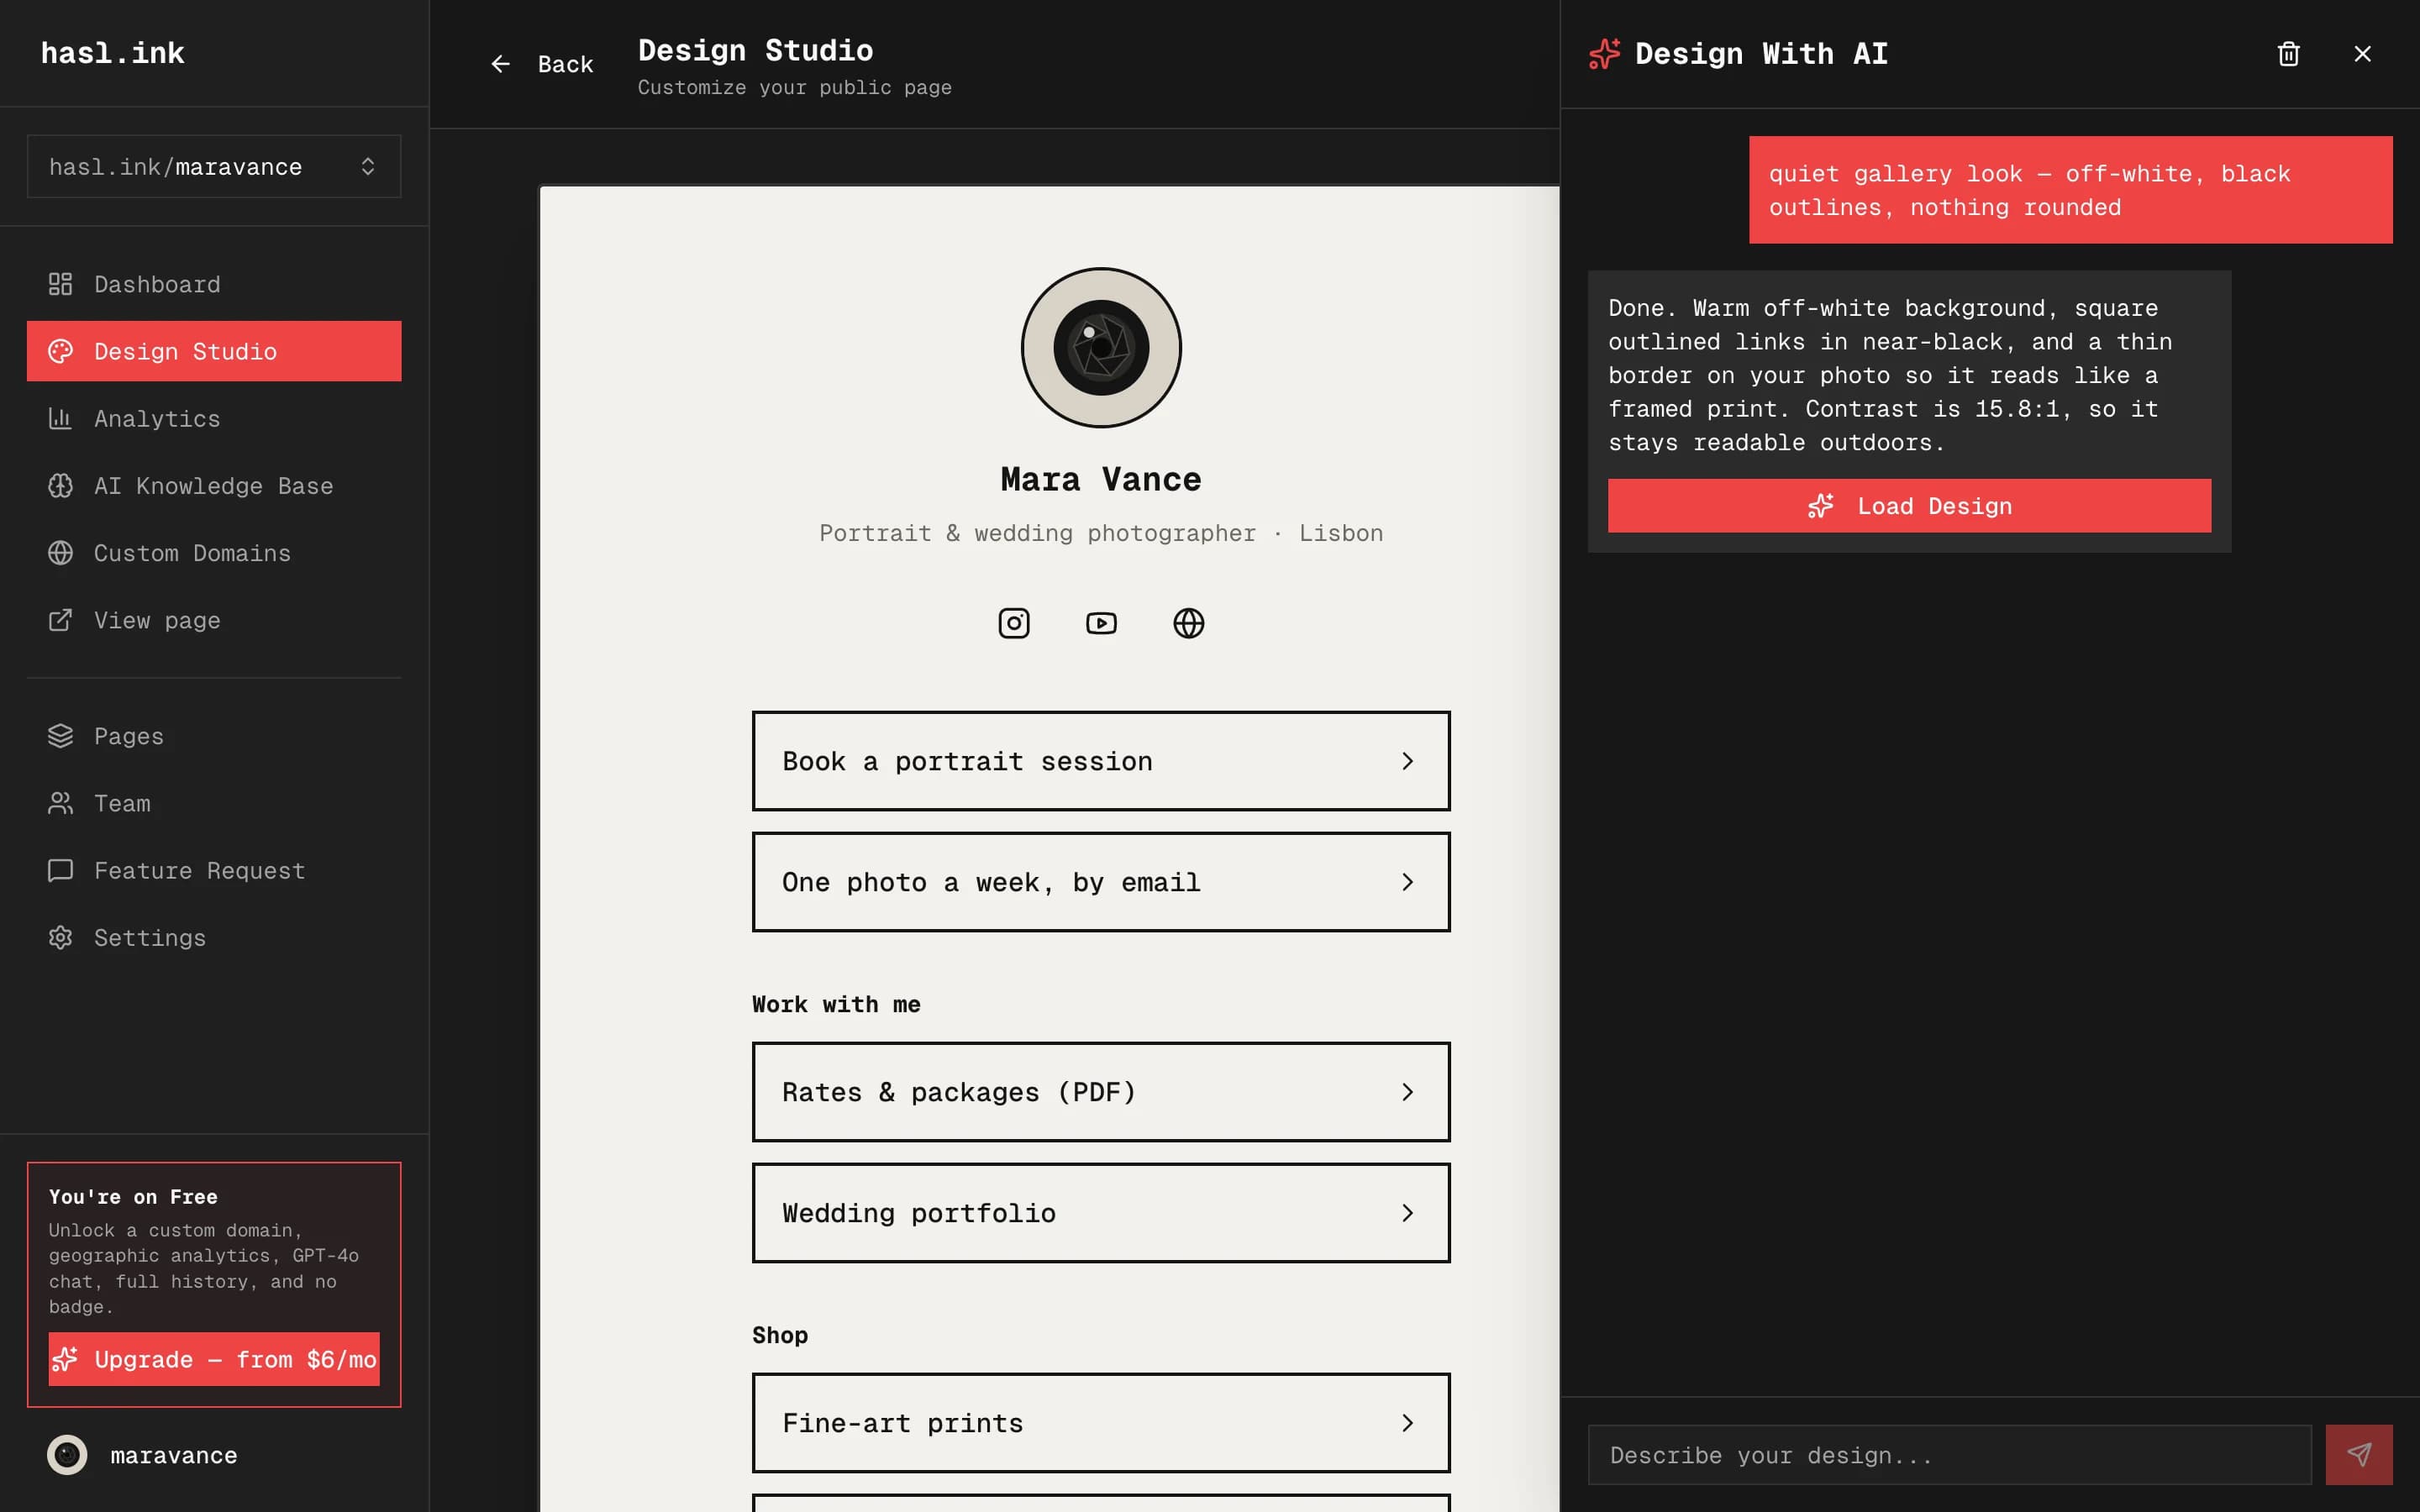Click the maravance account avatar at bottom

[x=67, y=1455]
